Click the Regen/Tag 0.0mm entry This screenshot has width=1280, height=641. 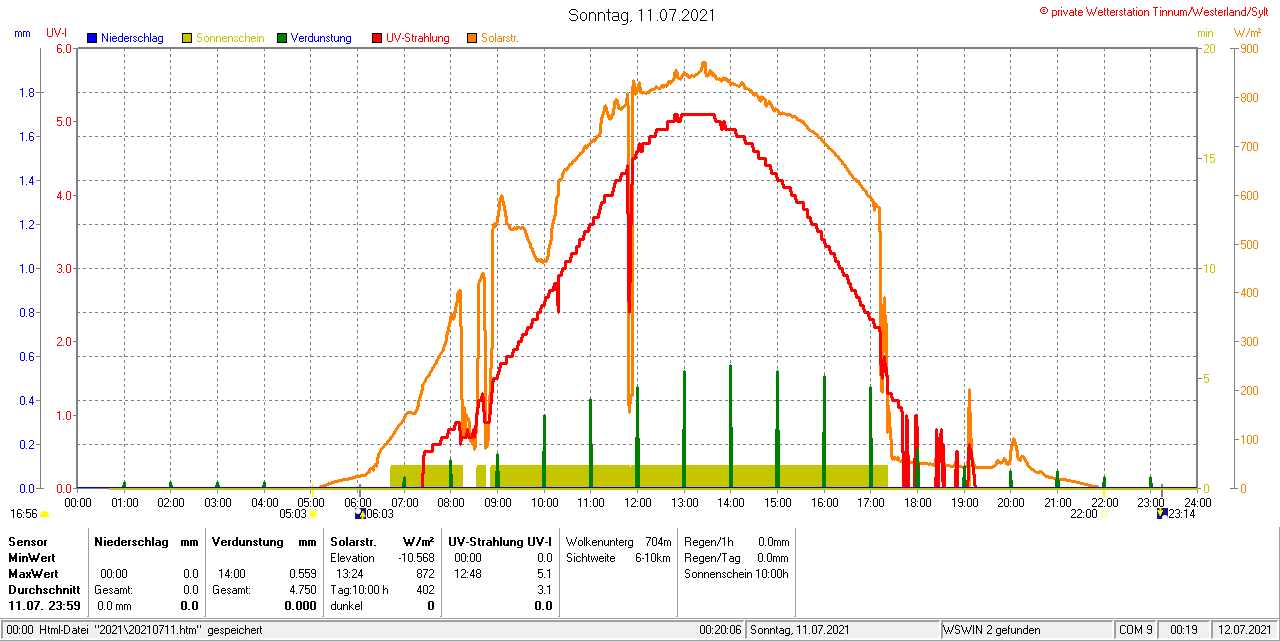[737, 557]
